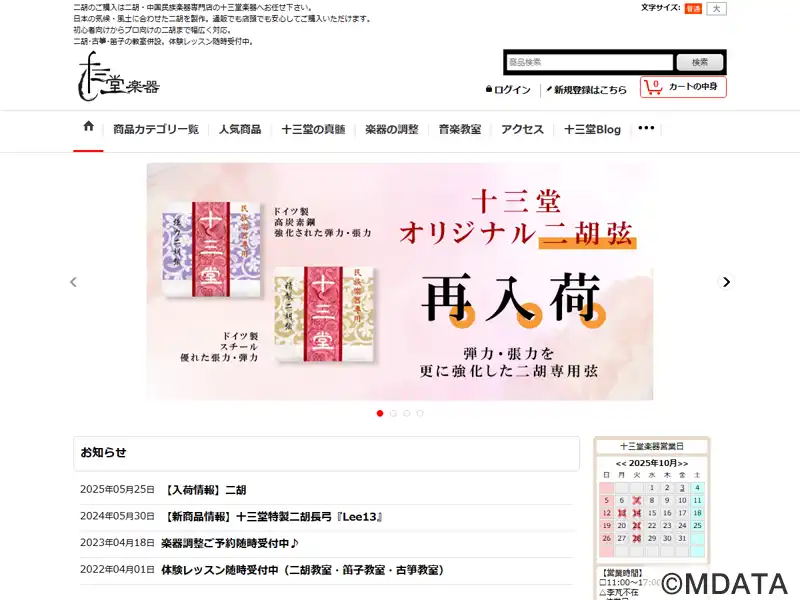
Task: Click the 十三堂楽器営業日 calendar title
Action: coord(652,446)
